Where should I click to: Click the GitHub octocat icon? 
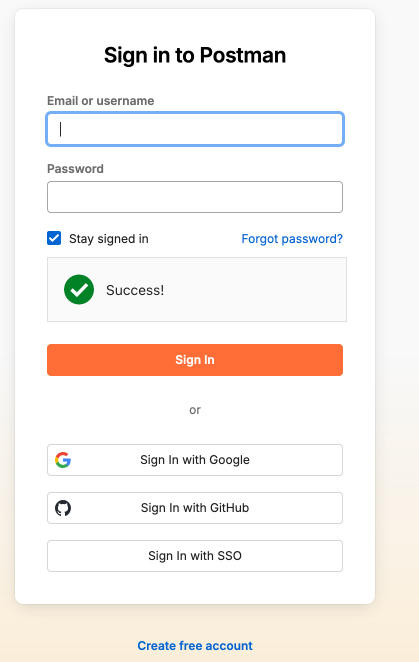click(63, 508)
